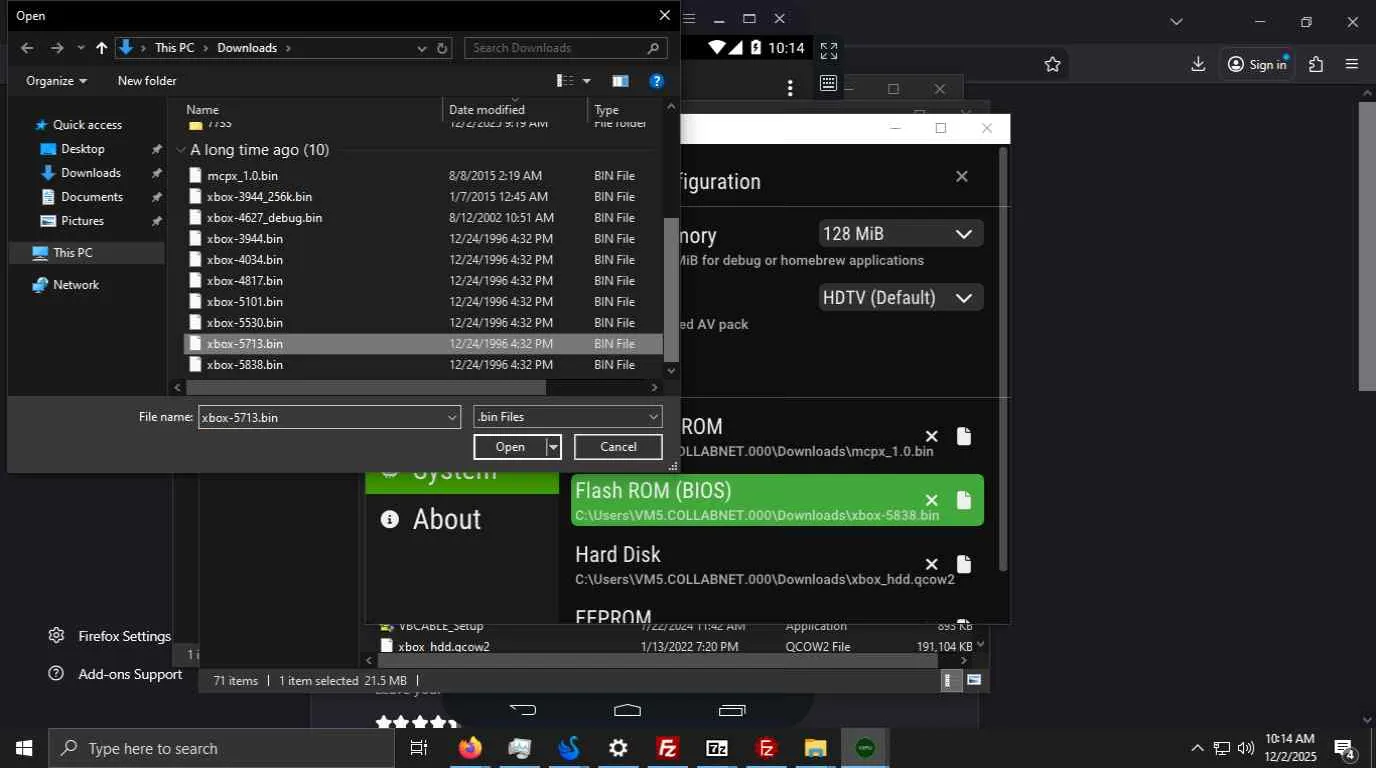Select Network in the navigation pane
This screenshot has height=768, width=1376.
[x=76, y=285]
